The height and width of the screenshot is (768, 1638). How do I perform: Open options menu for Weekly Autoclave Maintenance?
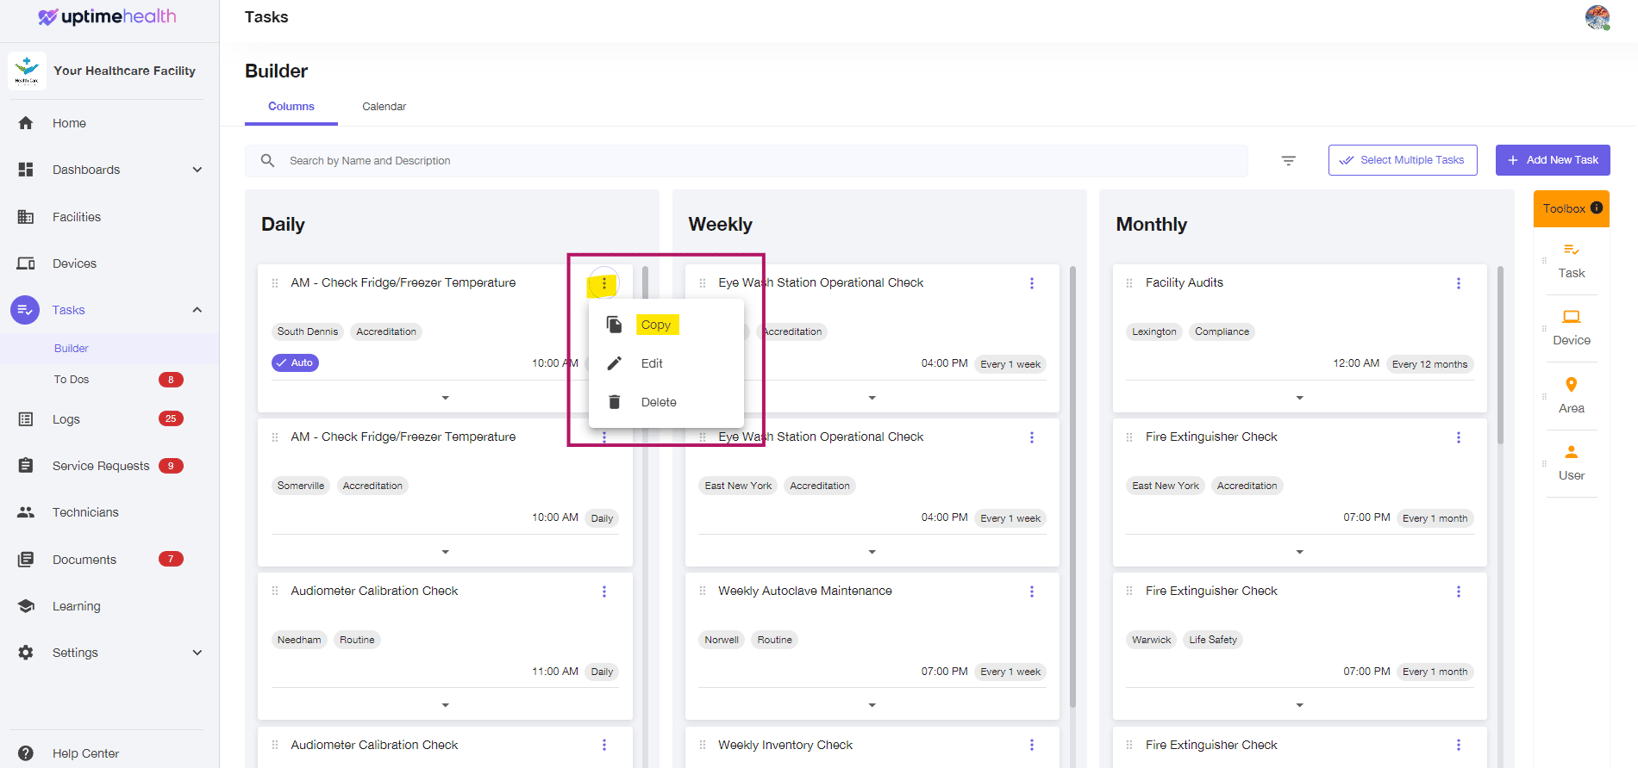(1032, 591)
